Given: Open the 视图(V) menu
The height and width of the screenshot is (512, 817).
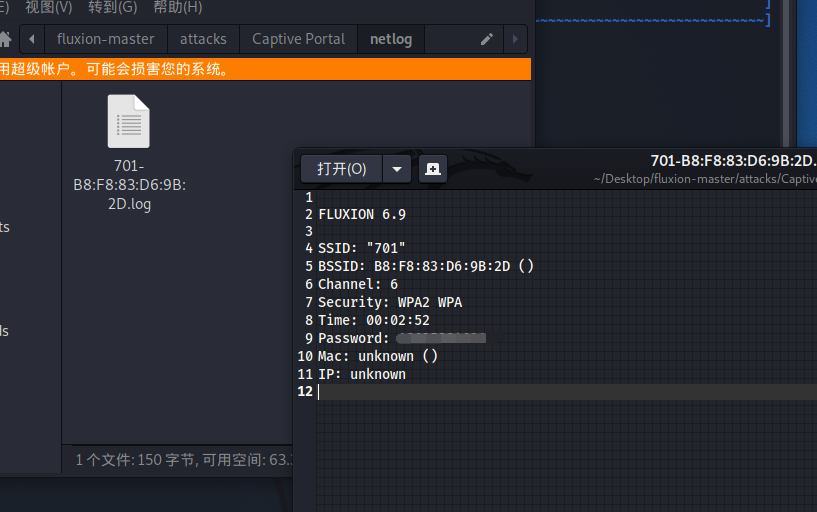Looking at the screenshot, I should (49, 7).
